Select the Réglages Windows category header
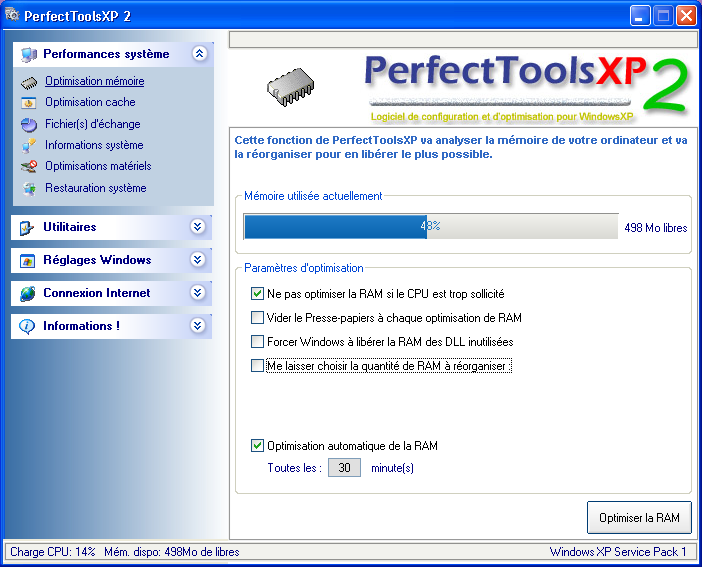Screen dimensions: 702x567 click(x=111, y=260)
